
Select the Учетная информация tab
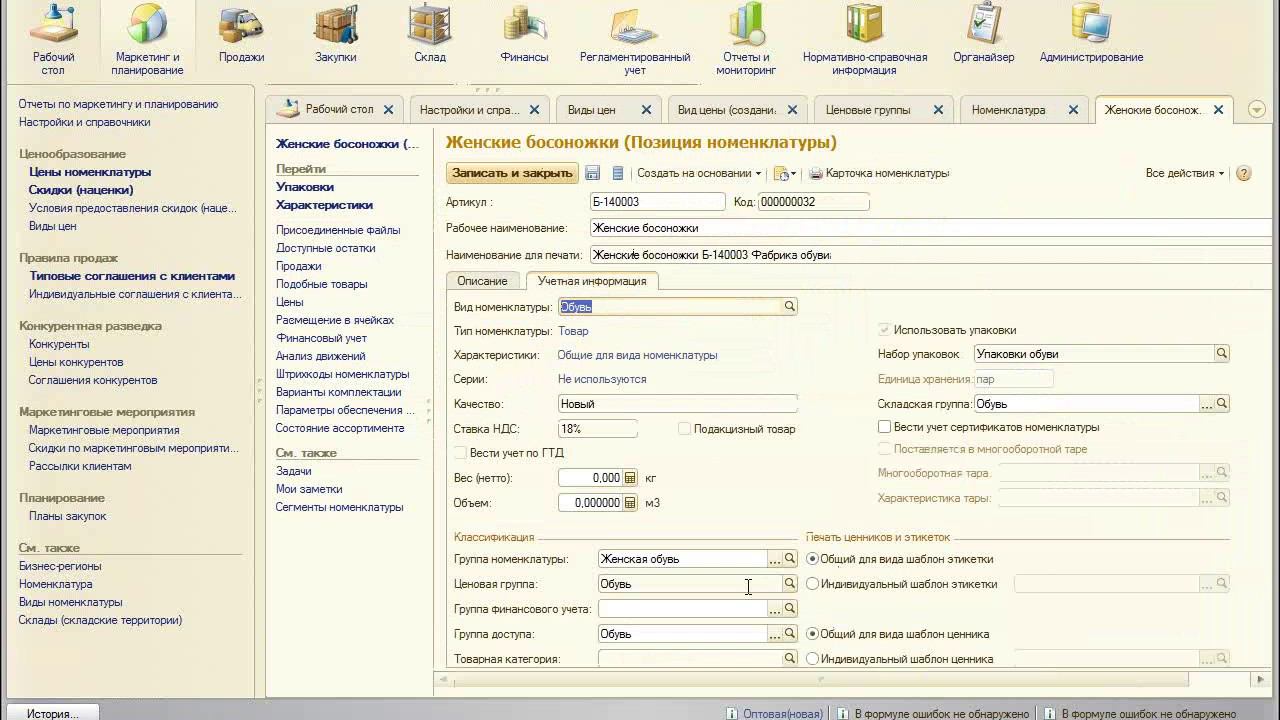point(592,281)
